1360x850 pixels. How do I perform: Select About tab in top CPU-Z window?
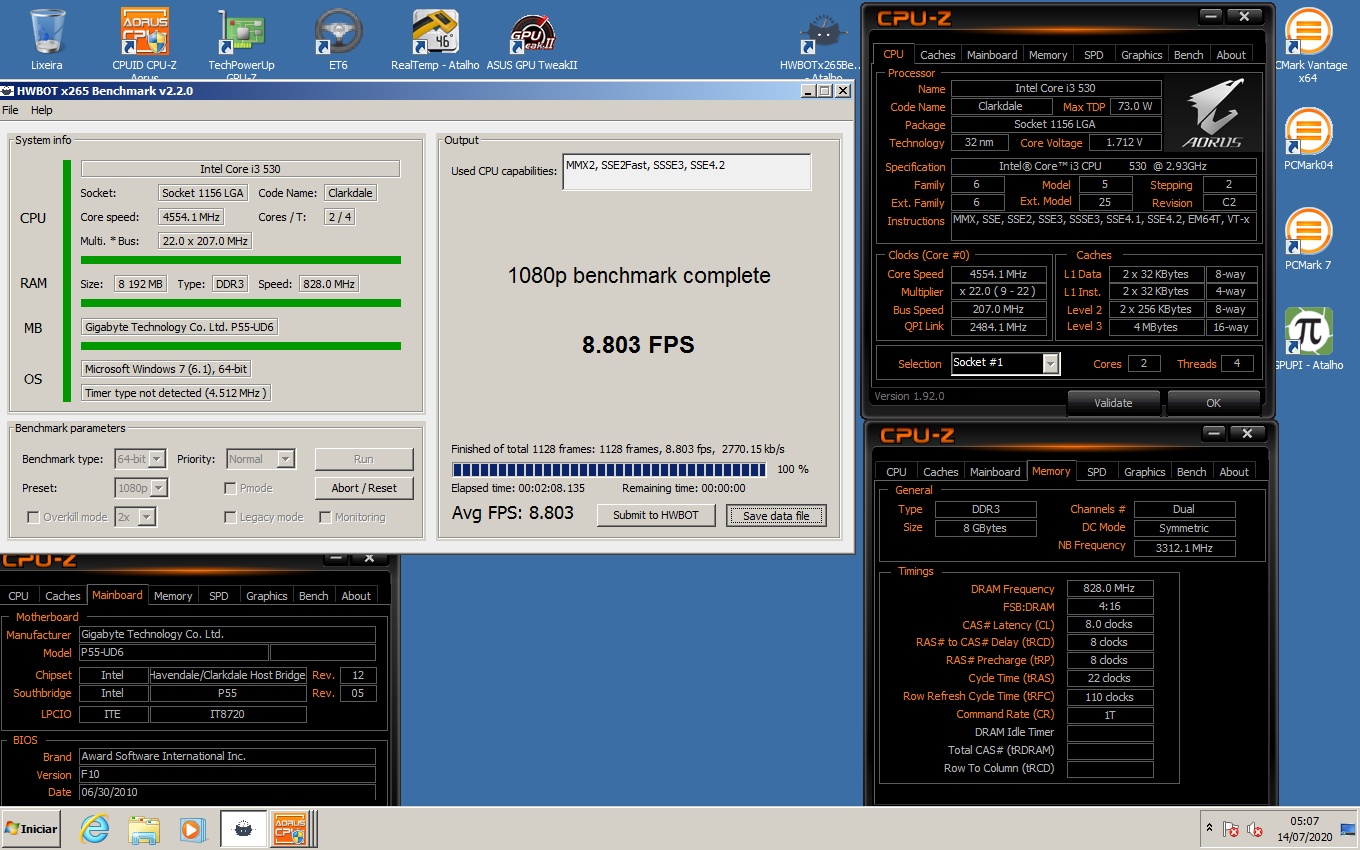click(x=1231, y=55)
